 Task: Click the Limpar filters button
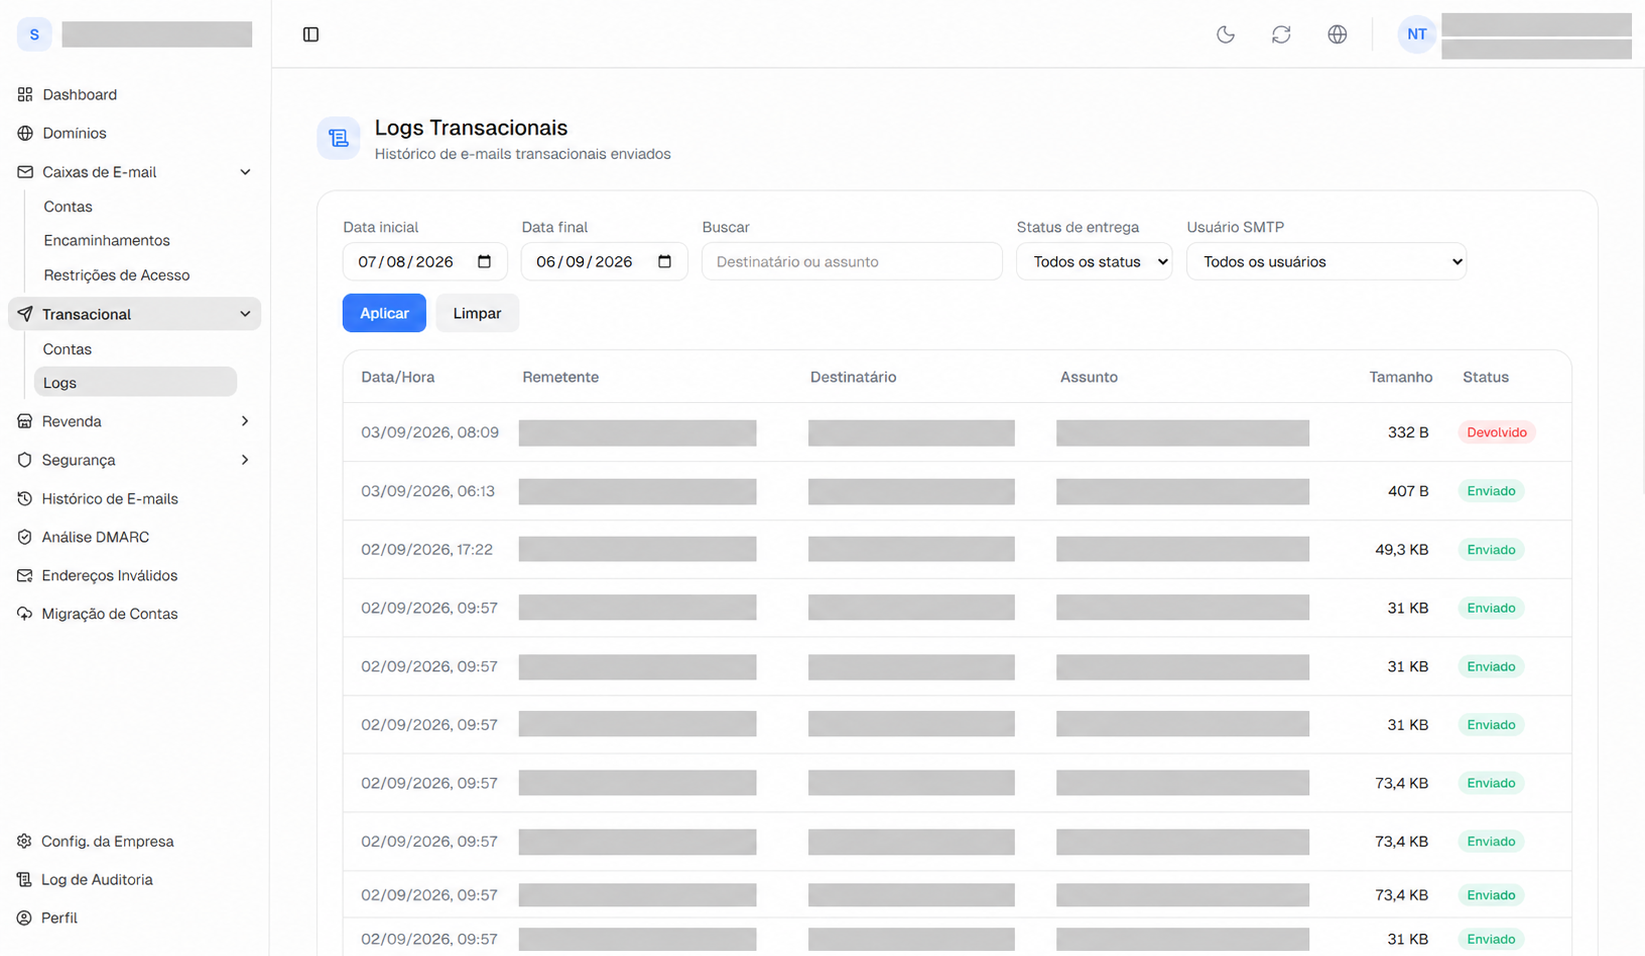click(477, 313)
